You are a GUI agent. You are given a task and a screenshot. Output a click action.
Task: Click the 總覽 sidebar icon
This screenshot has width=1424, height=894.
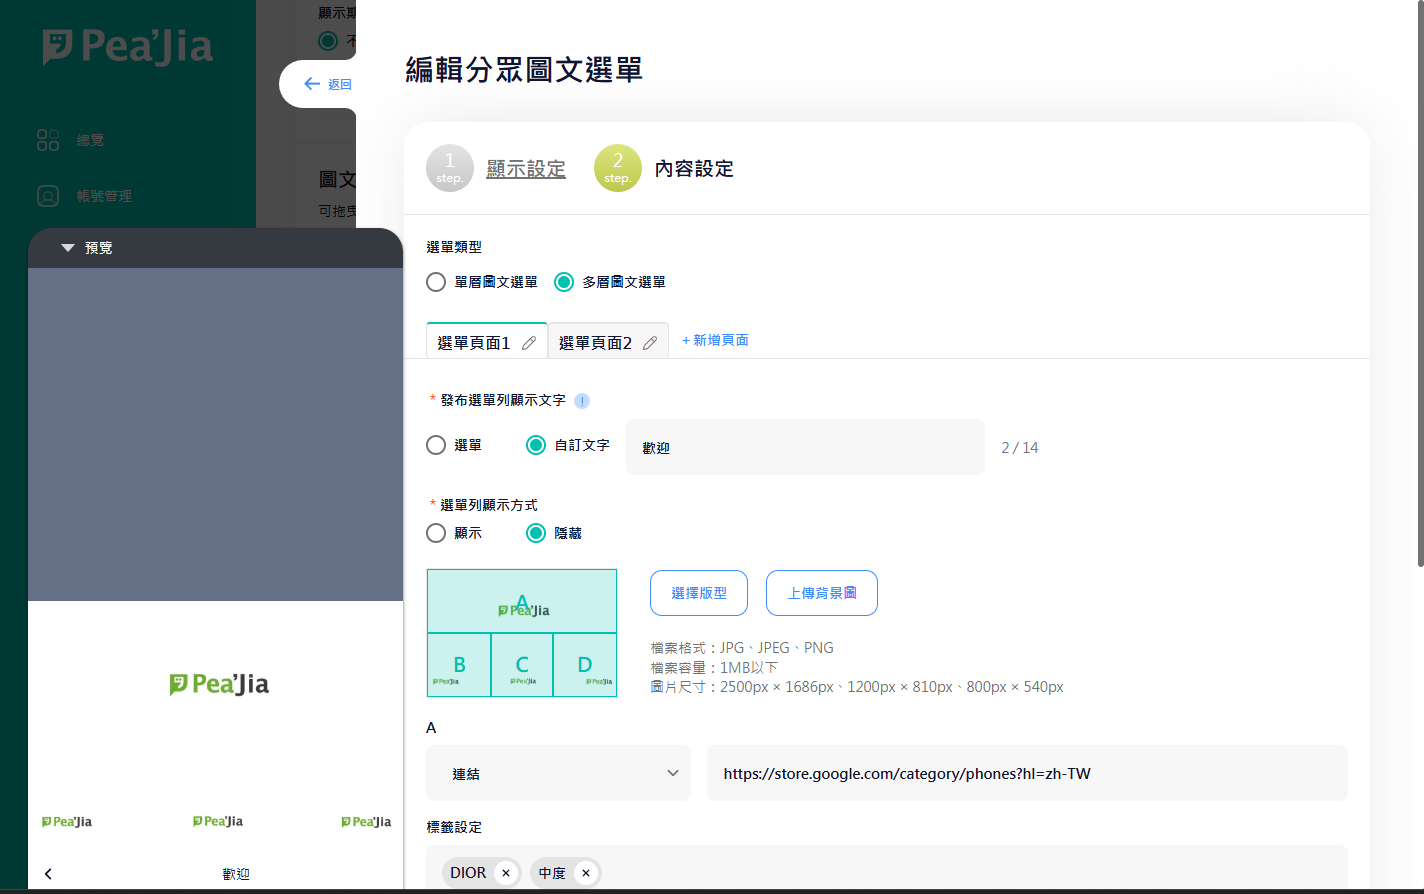[x=48, y=140]
